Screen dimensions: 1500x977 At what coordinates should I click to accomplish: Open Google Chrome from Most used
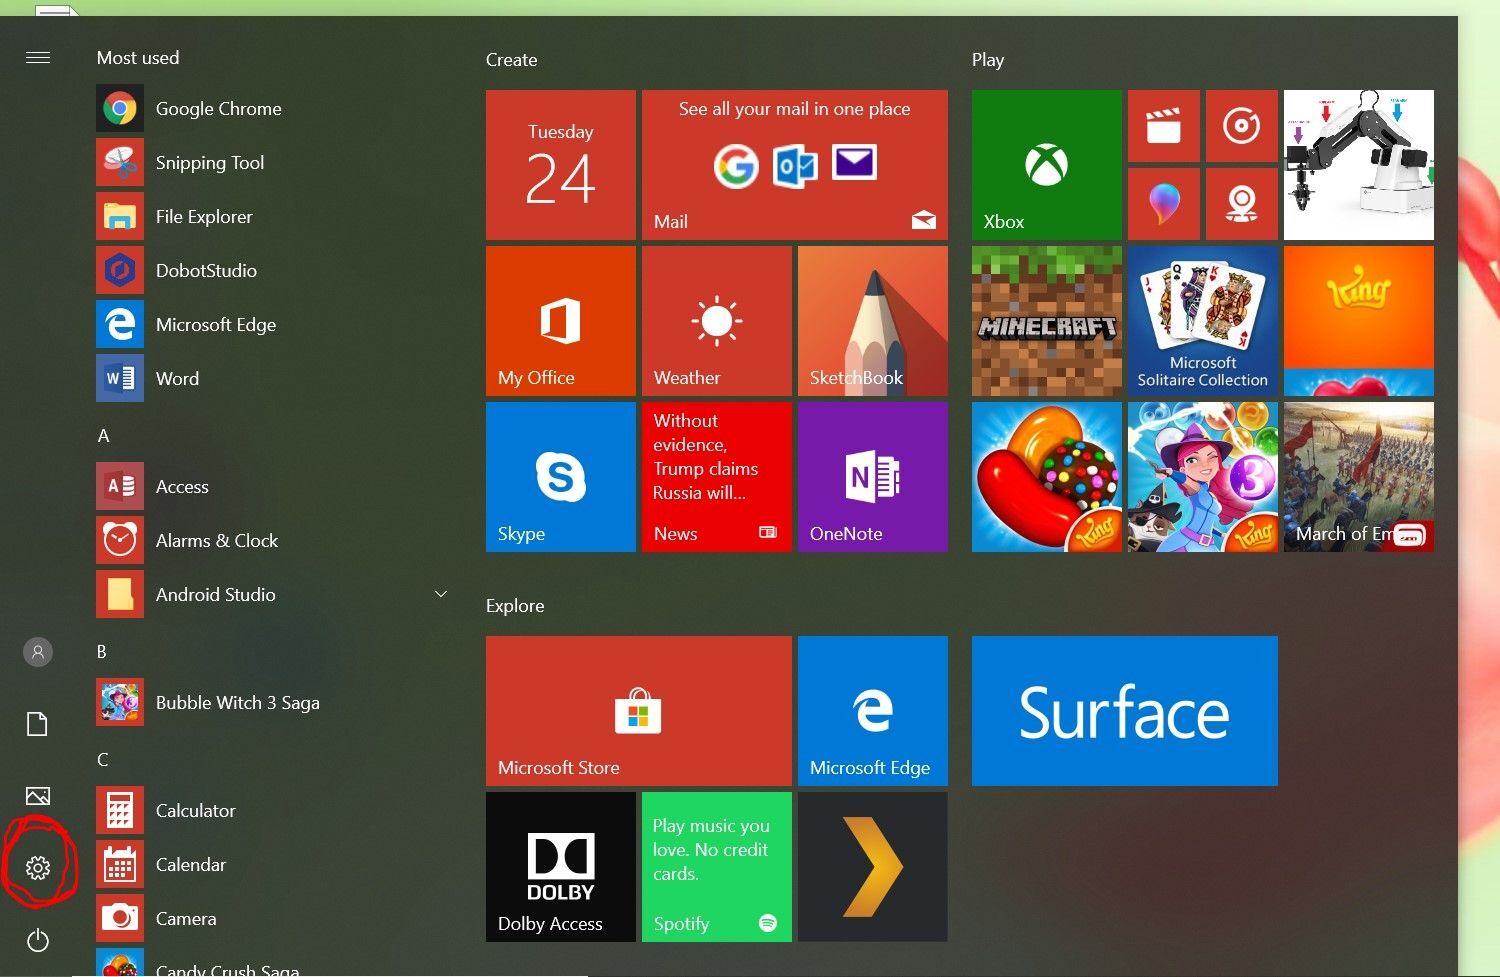[x=270, y=109]
